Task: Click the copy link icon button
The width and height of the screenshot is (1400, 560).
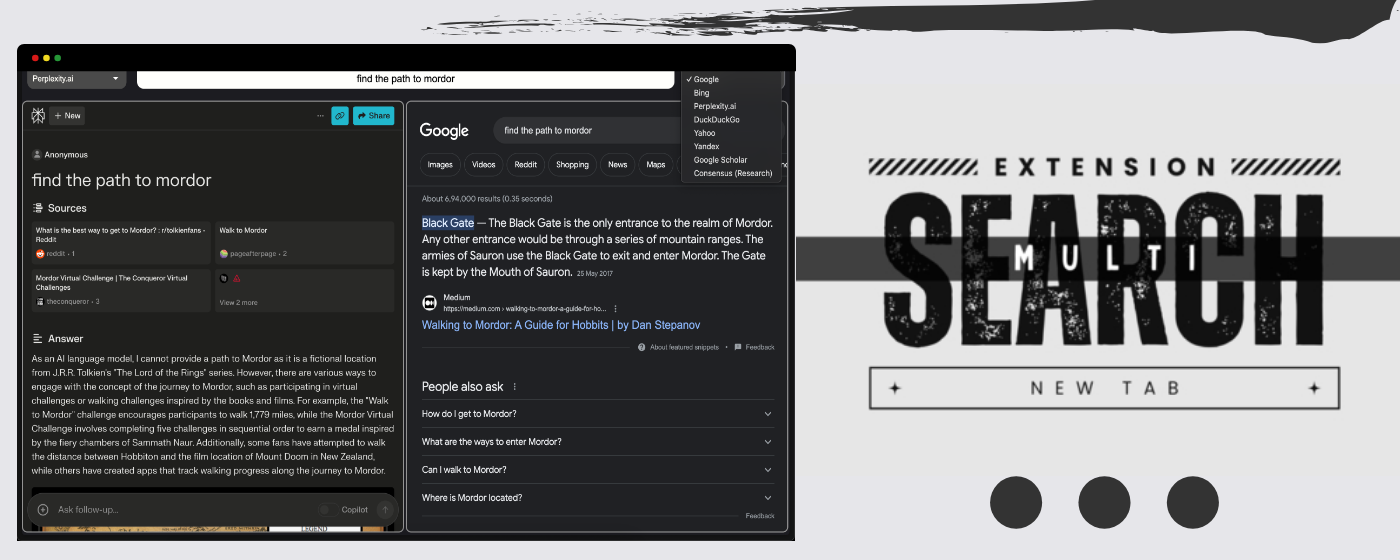Action: tap(340, 116)
